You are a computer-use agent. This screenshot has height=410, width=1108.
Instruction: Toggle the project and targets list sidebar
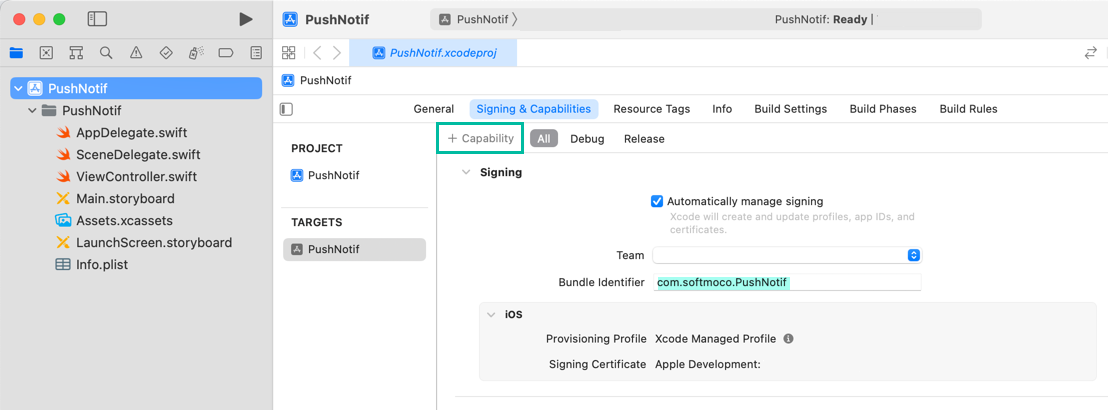tap(287, 109)
